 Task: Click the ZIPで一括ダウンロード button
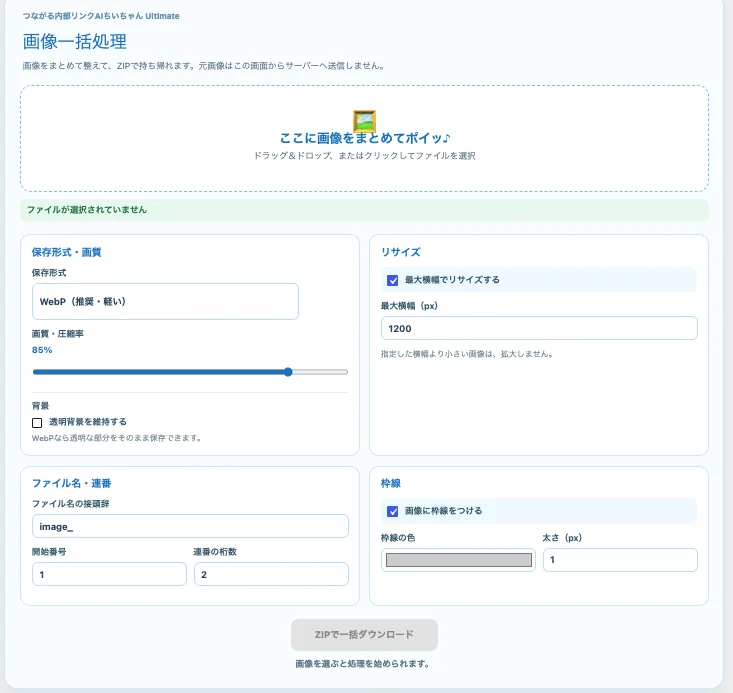tap(364, 635)
